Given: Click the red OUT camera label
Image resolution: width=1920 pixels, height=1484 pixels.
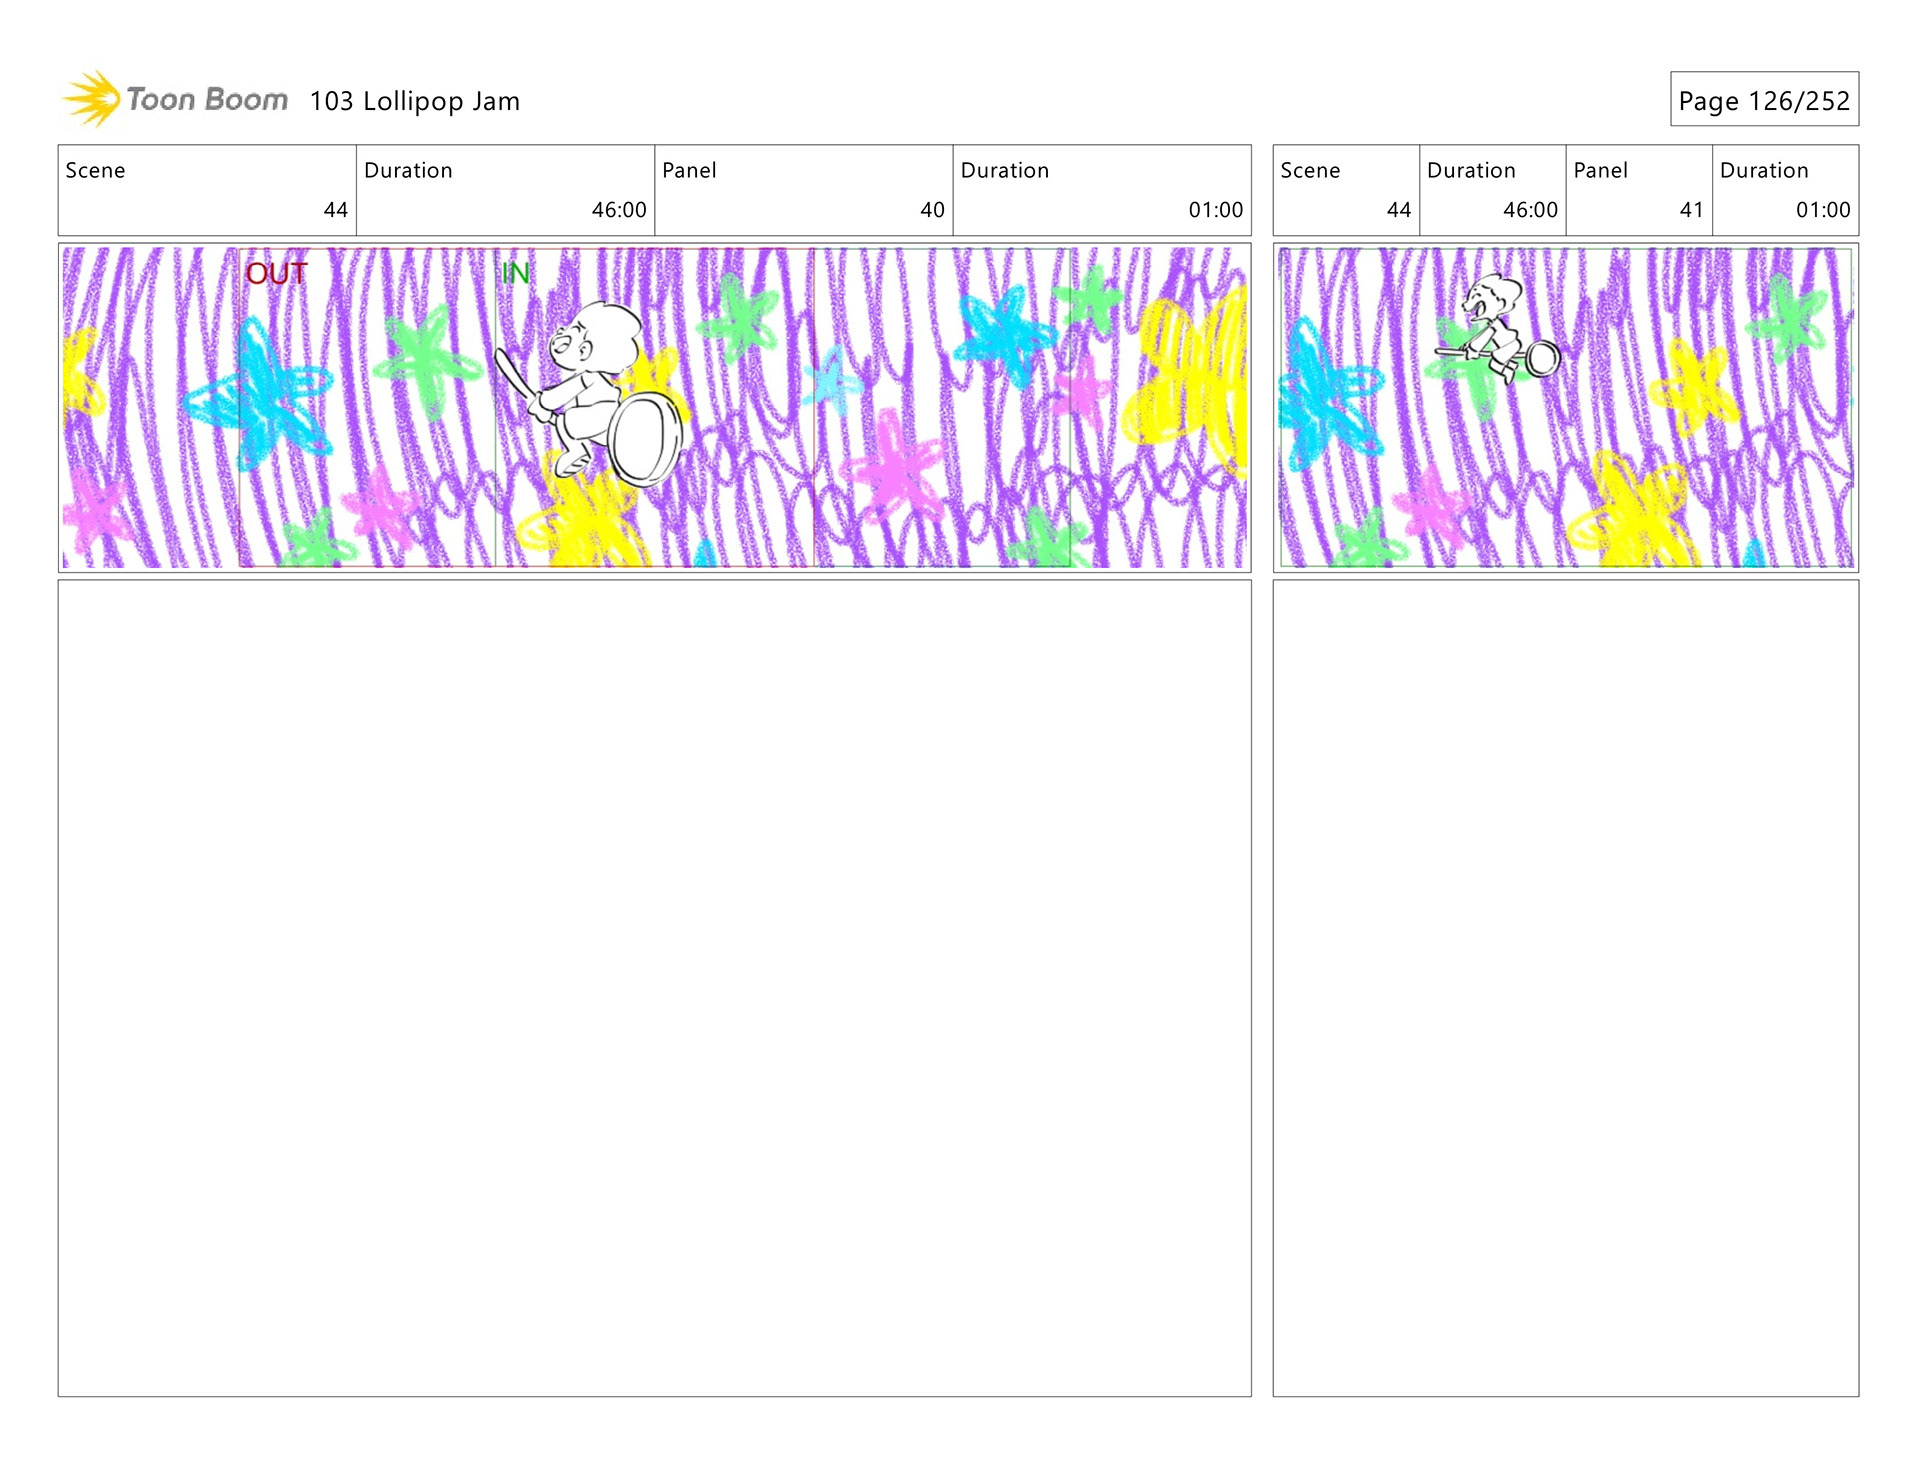Looking at the screenshot, I should [x=276, y=274].
